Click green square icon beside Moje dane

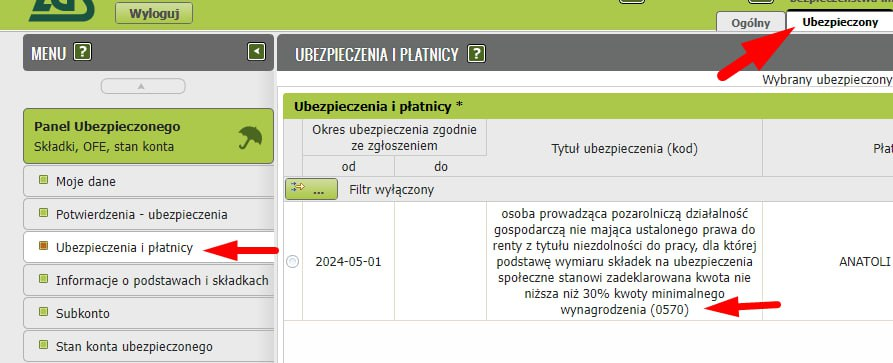[x=43, y=181]
